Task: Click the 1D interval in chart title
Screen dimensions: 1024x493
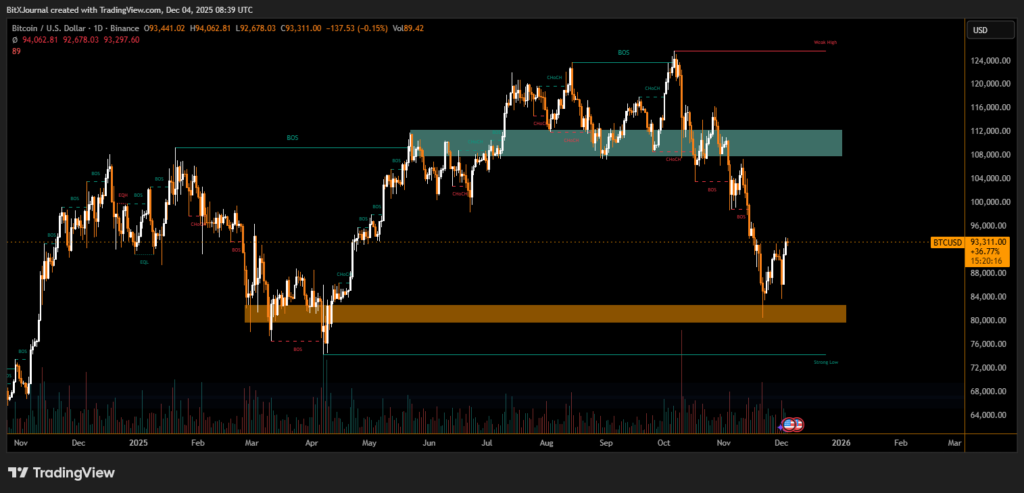Action: click(95, 30)
